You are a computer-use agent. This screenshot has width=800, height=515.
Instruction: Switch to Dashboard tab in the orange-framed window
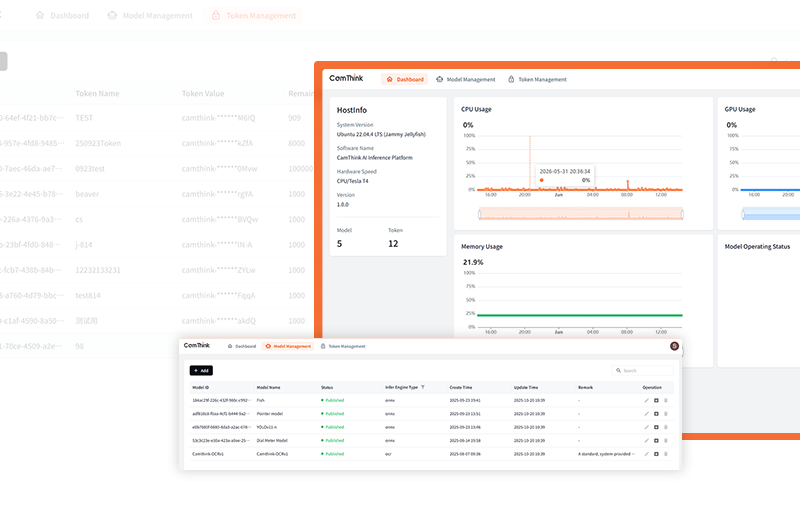click(405, 79)
